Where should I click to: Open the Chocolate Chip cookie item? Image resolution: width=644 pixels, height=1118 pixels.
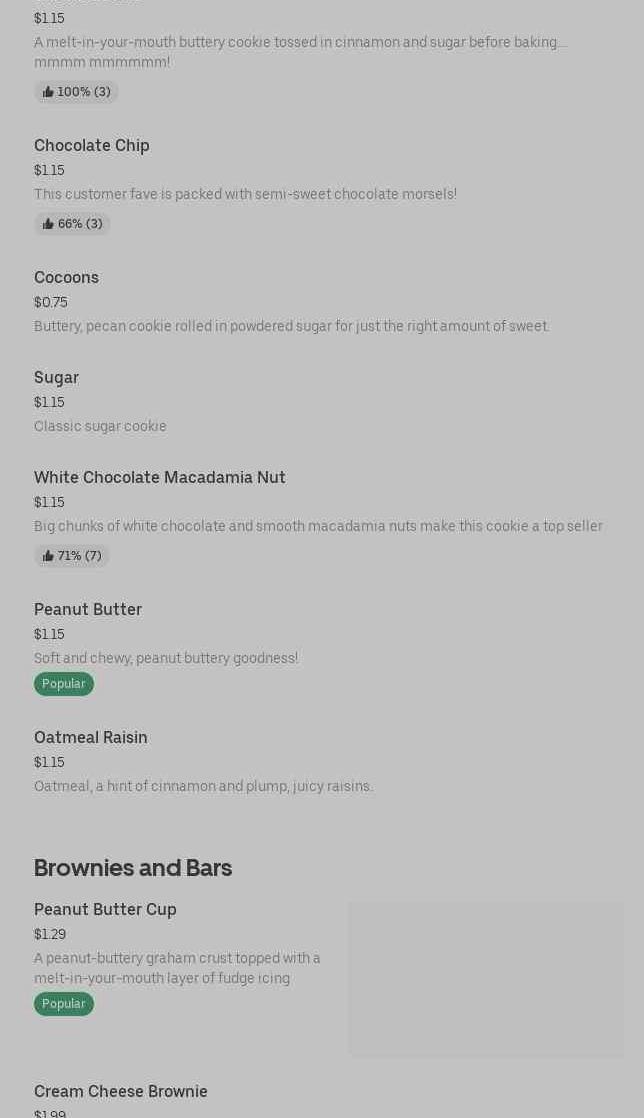click(x=92, y=145)
